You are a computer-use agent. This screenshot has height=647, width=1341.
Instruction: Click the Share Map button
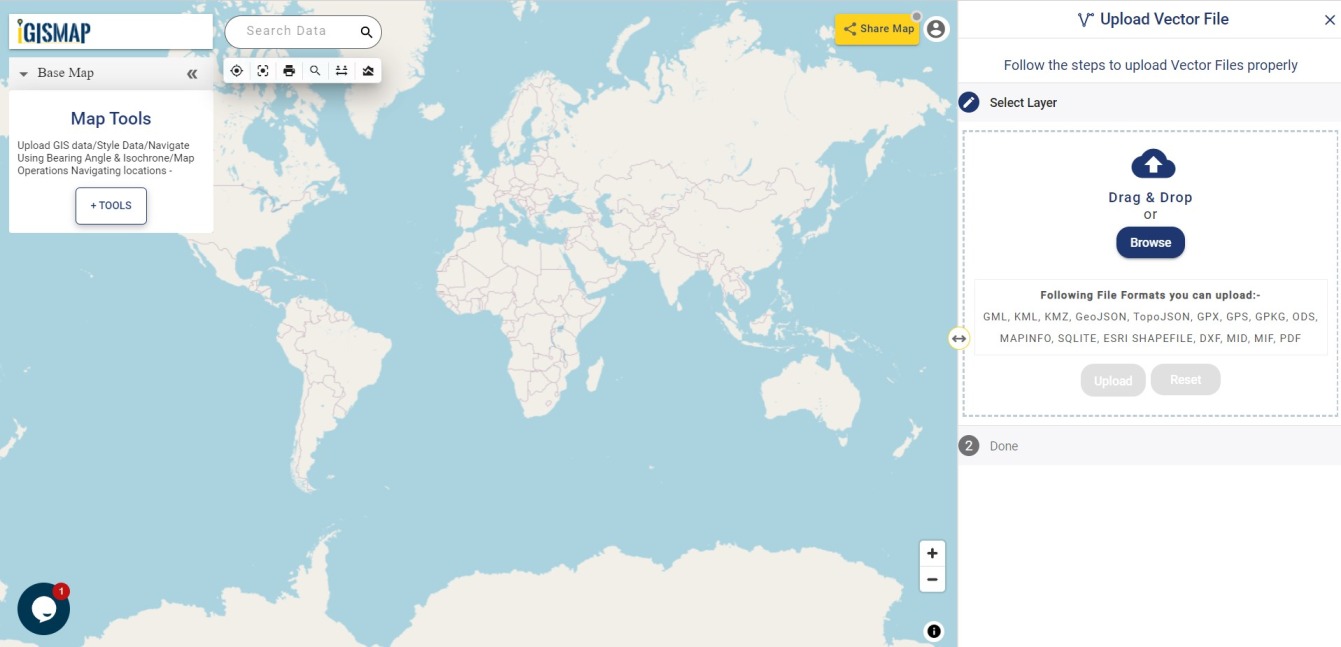coord(877,28)
